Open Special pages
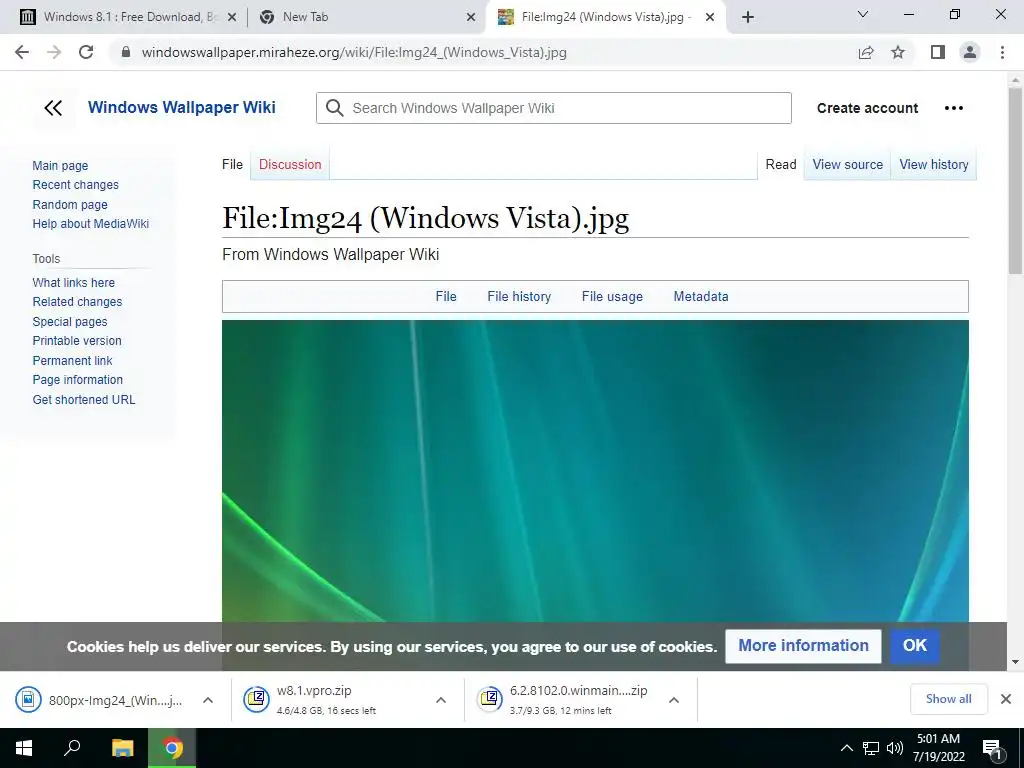The height and width of the screenshot is (768, 1024). (x=70, y=321)
